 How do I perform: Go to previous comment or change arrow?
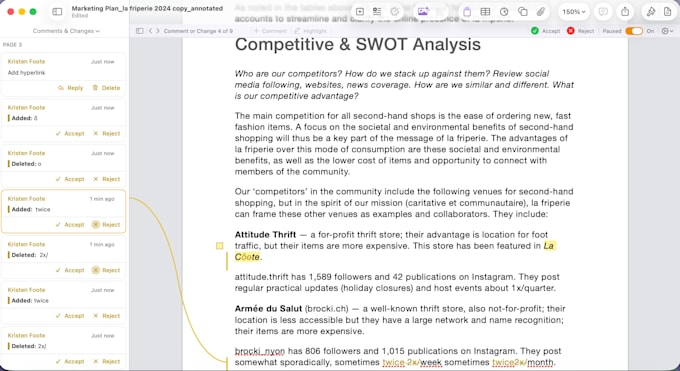(150, 31)
